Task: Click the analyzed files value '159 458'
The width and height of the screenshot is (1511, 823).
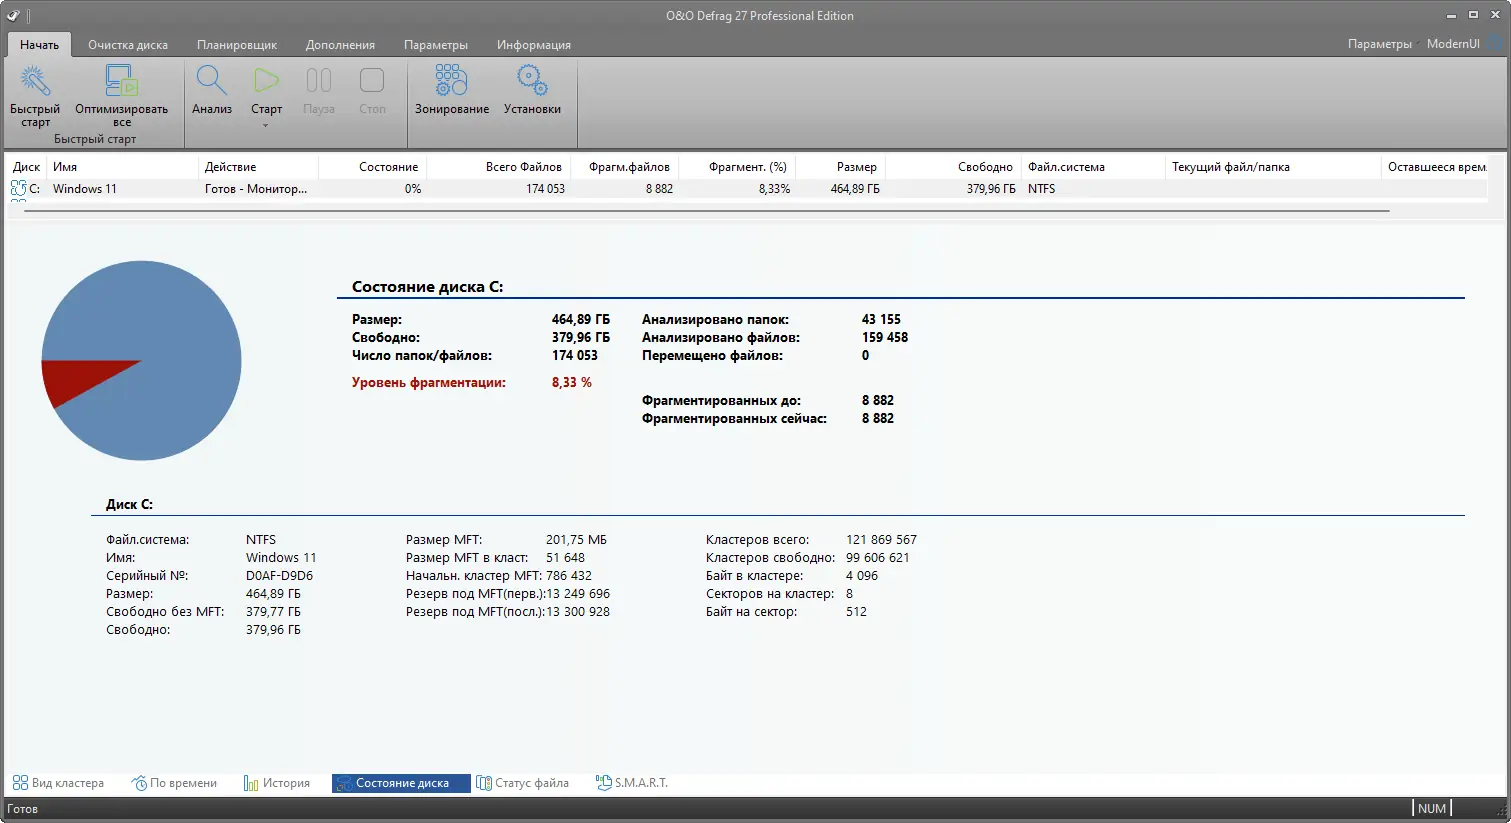Action: click(x=885, y=337)
